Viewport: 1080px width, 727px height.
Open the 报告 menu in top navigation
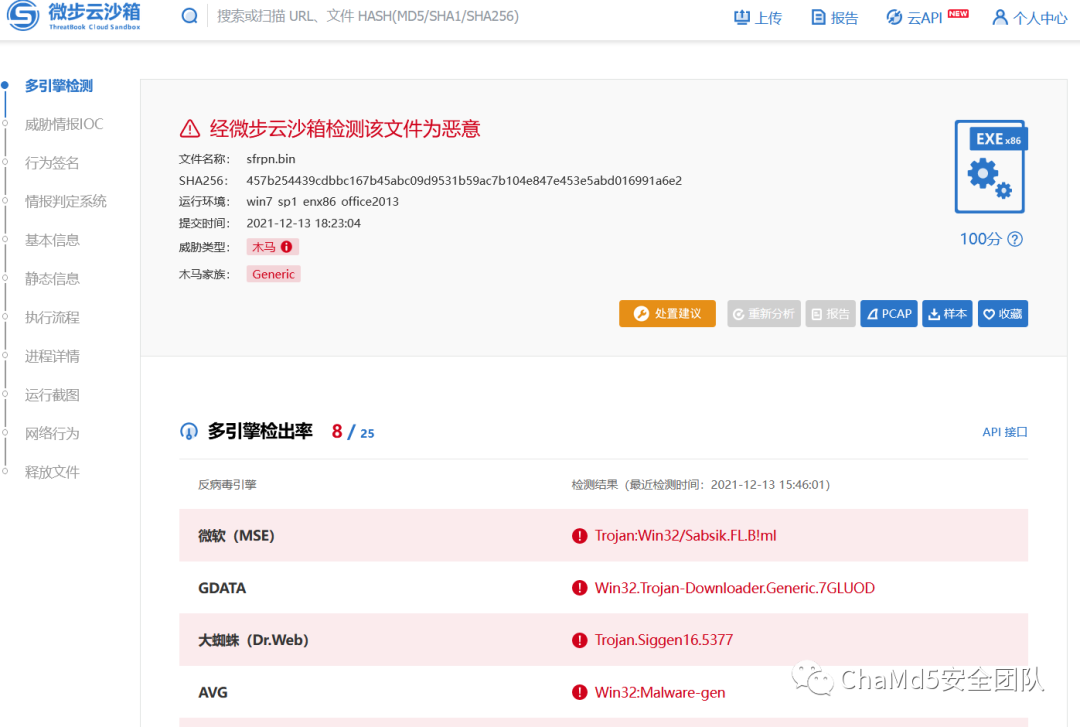(x=835, y=17)
